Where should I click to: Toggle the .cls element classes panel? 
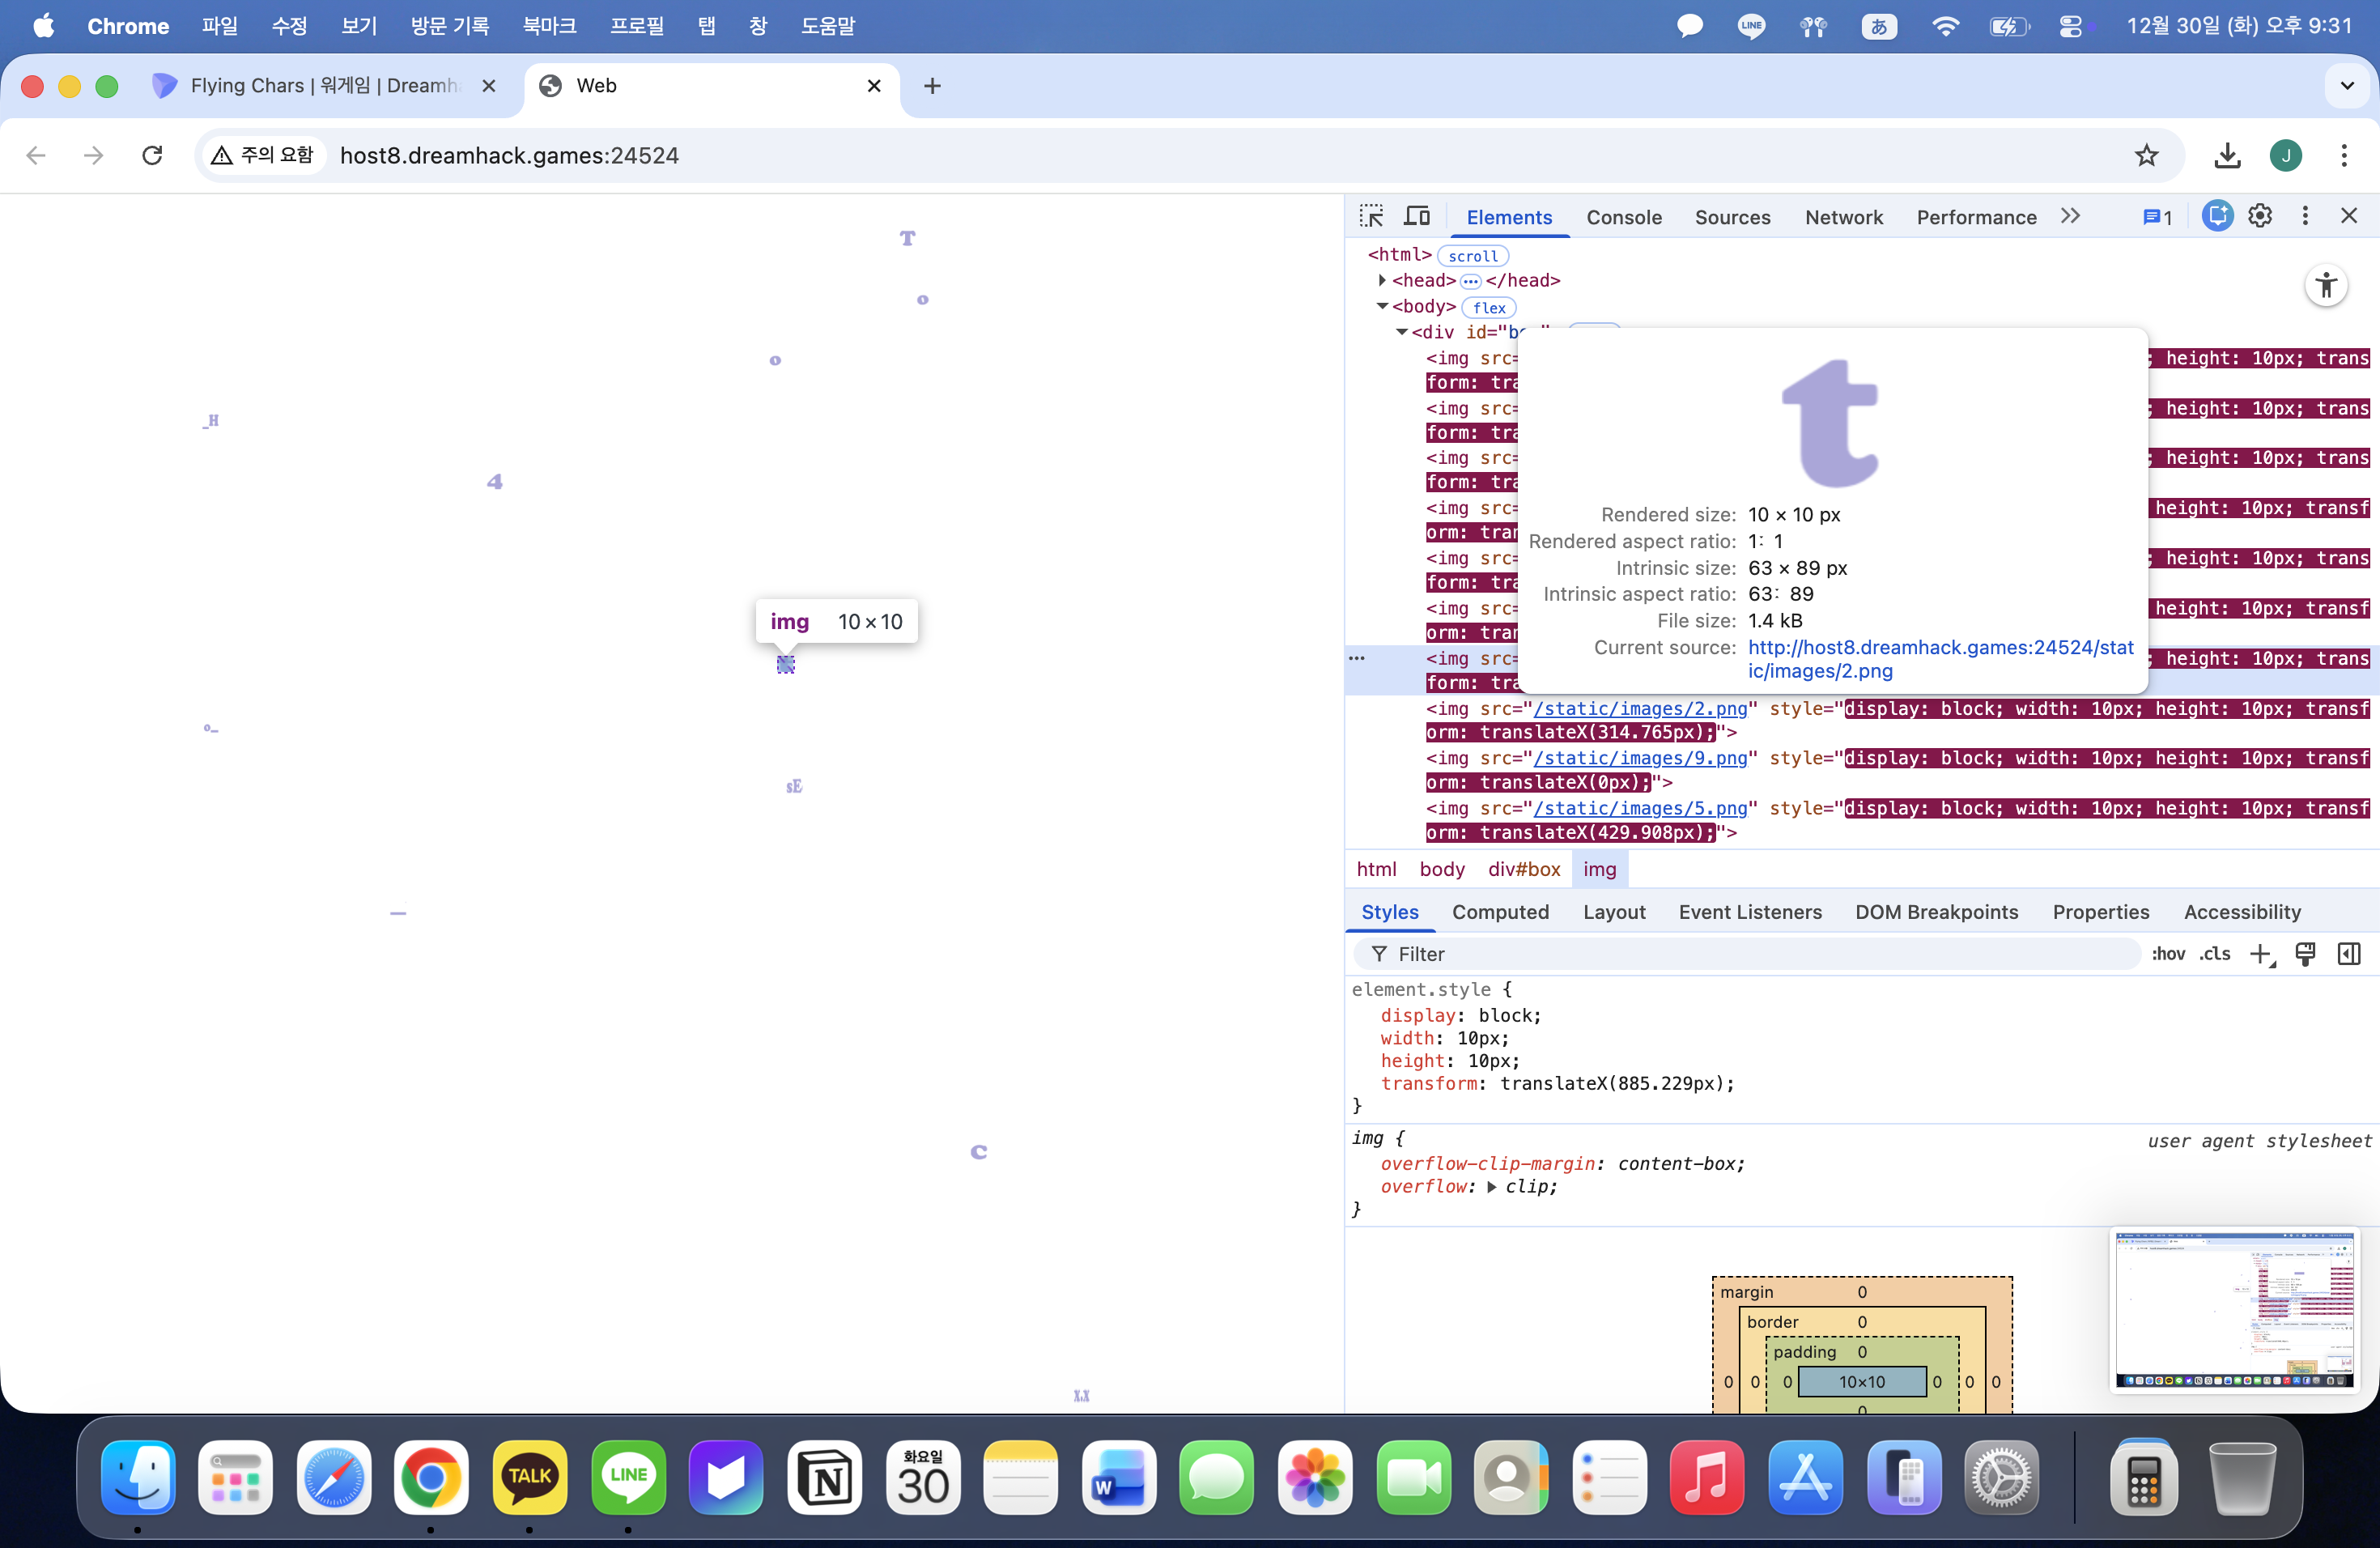click(x=2215, y=954)
